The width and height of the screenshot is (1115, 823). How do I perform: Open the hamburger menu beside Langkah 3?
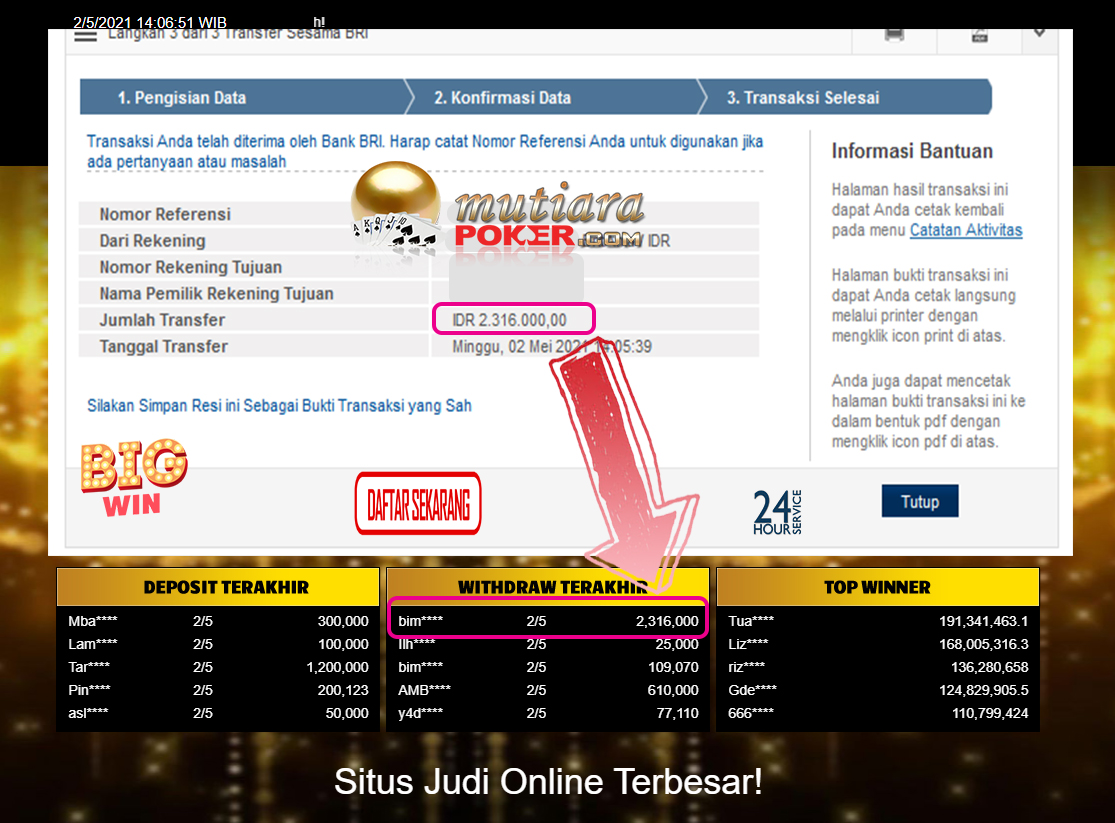[x=85, y=36]
